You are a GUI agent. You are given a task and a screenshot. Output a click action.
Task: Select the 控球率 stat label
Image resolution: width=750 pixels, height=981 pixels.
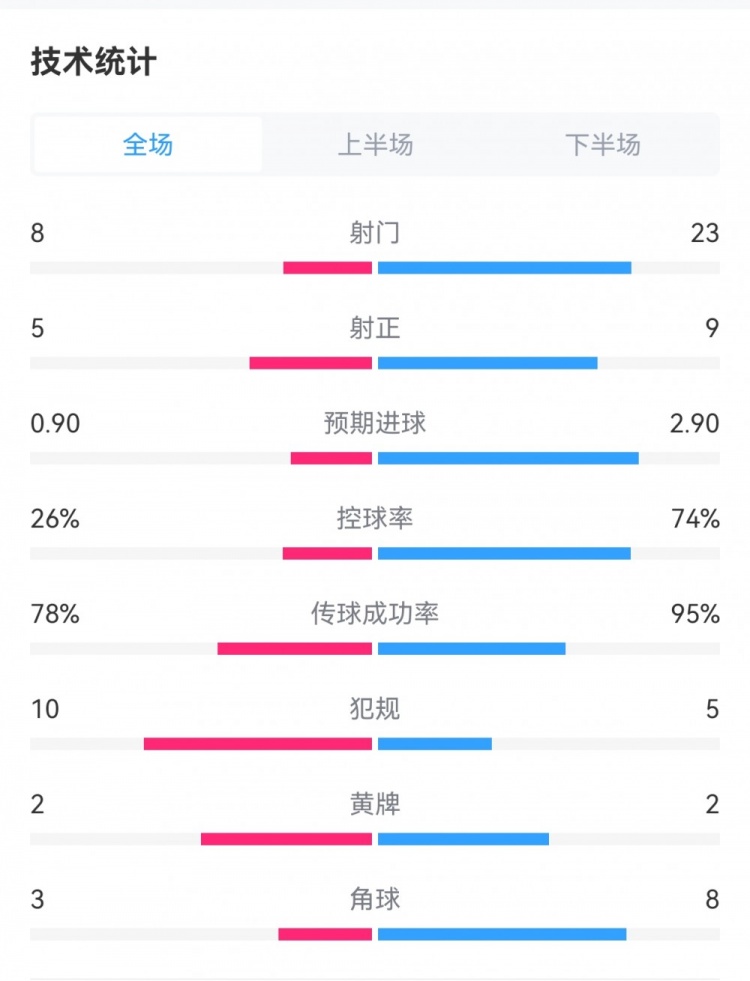(375, 518)
